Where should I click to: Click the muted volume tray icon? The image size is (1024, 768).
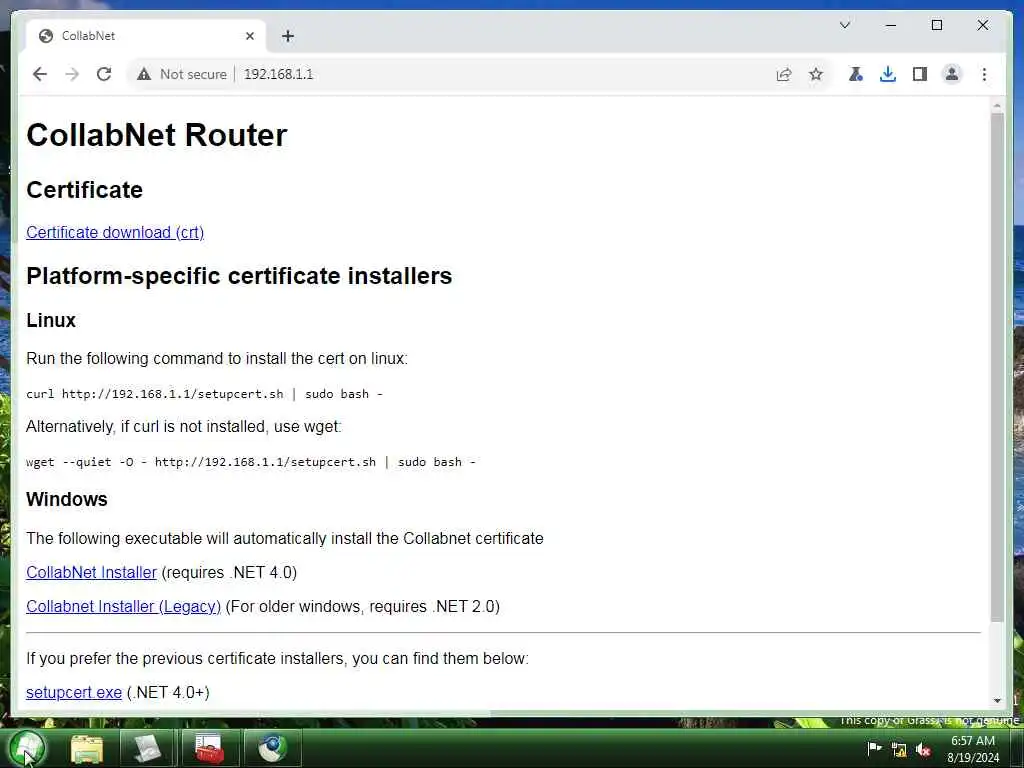point(923,750)
